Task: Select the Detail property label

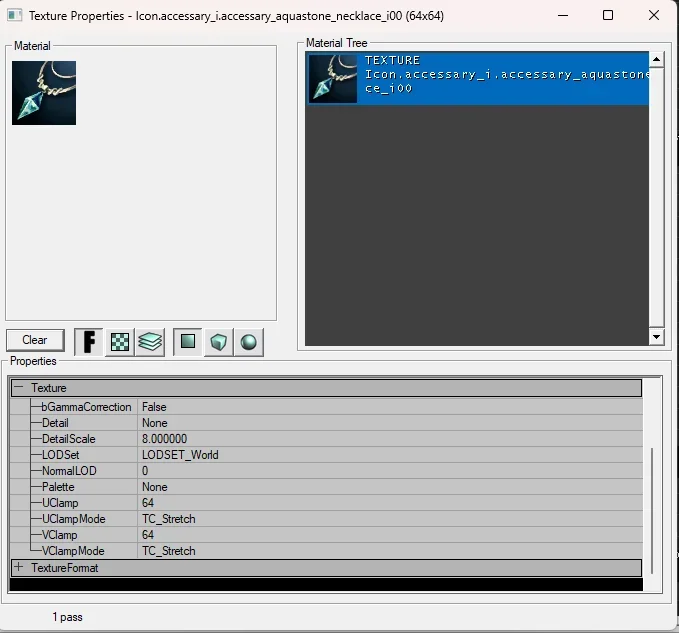Action: pyautogui.click(x=55, y=423)
